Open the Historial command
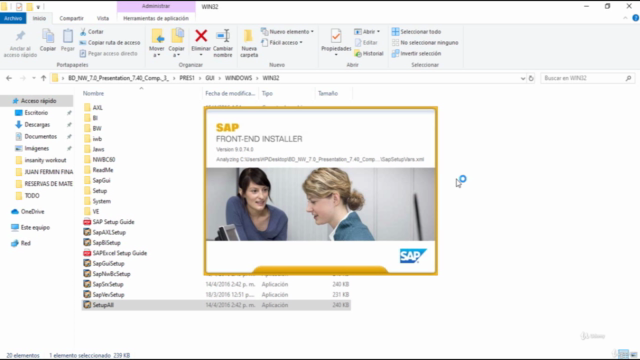Screen dimensions: 640x360 369,53
